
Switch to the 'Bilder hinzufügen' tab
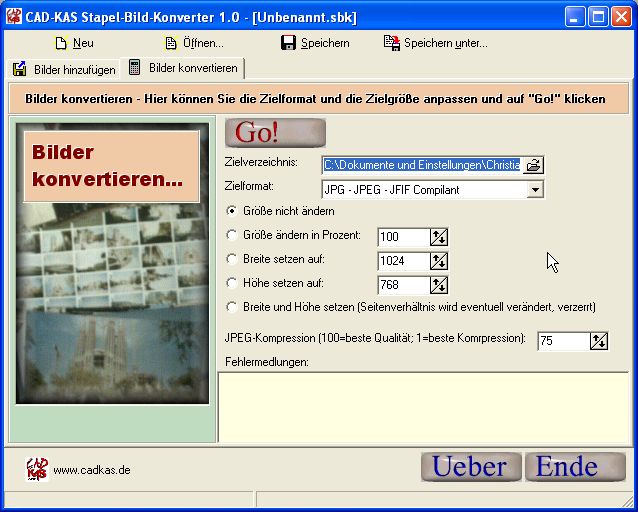click(64, 69)
